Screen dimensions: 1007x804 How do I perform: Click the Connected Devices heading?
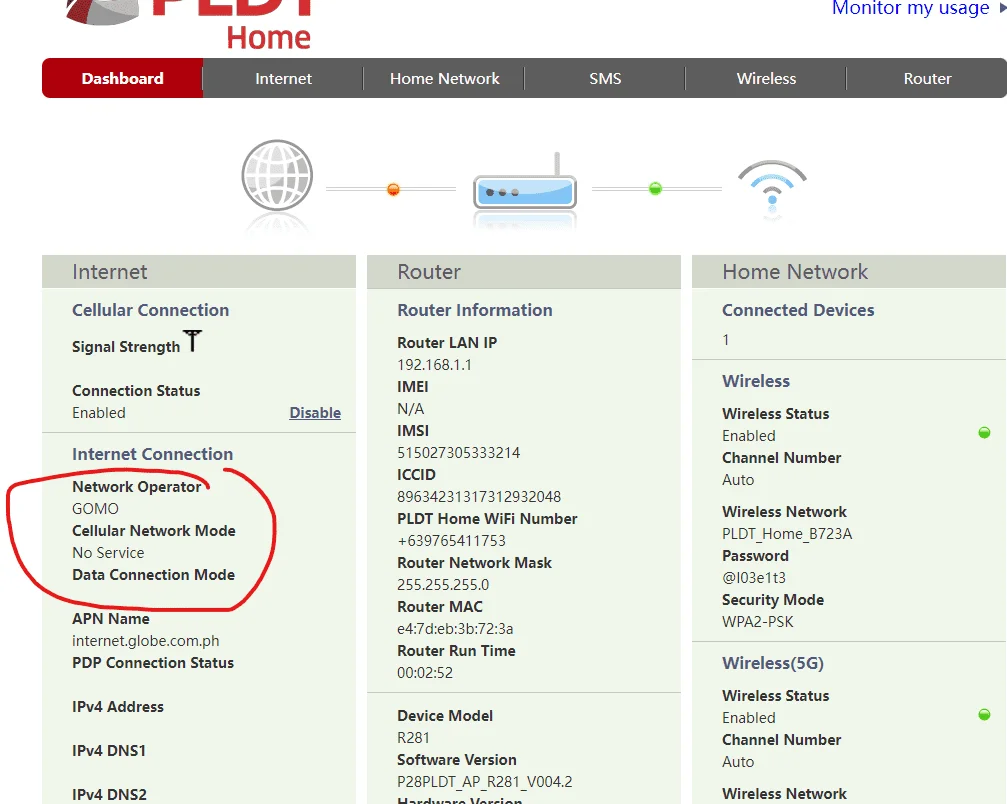(x=798, y=310)
